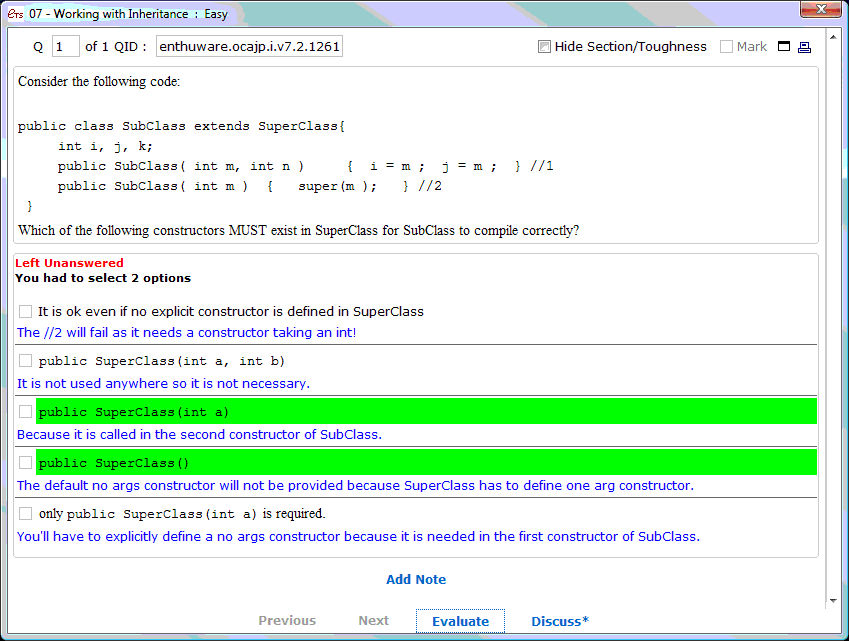Click the Add Note link
Image resolution: width=849 pixels, height=641 pixels.
[x=416, y=580]
